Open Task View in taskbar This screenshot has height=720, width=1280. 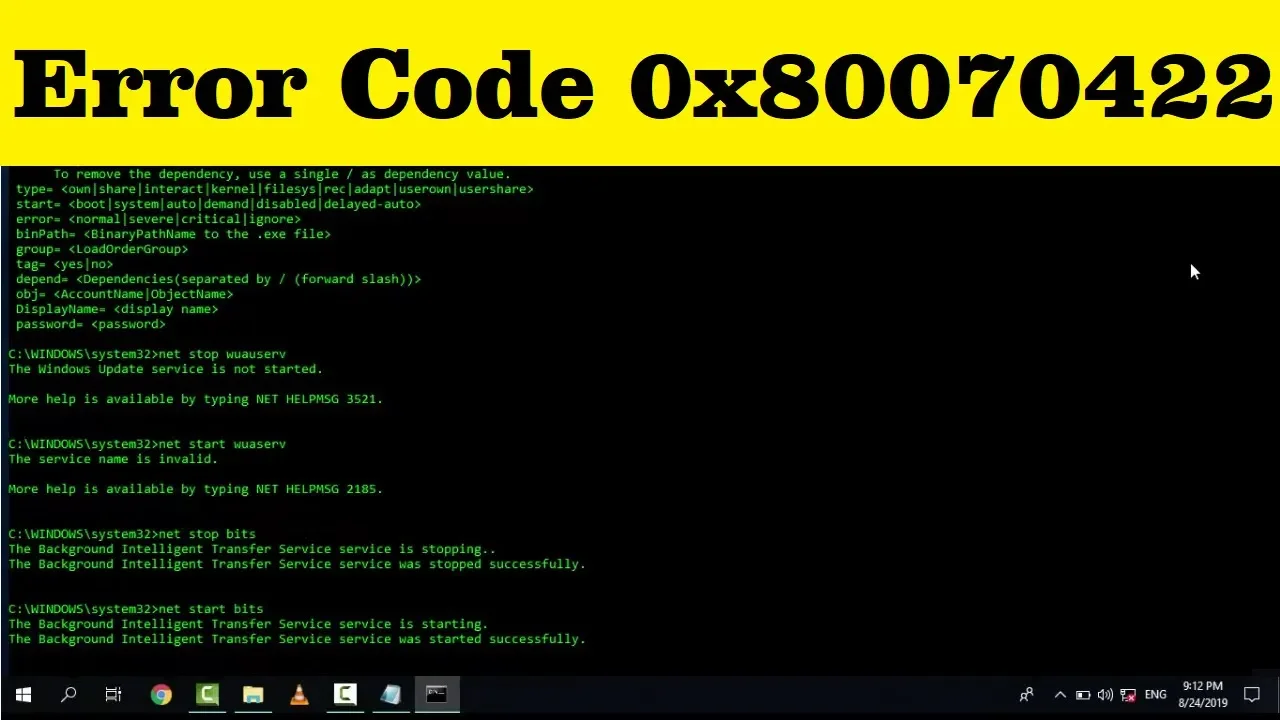click(x=114, y=694)
